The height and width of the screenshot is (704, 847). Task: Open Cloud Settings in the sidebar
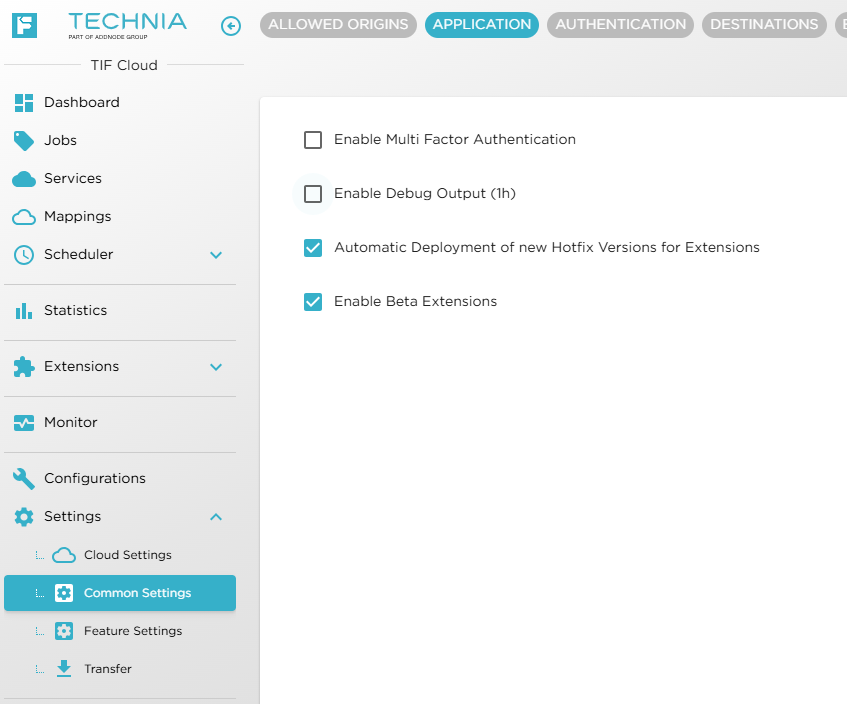point(129,554)
